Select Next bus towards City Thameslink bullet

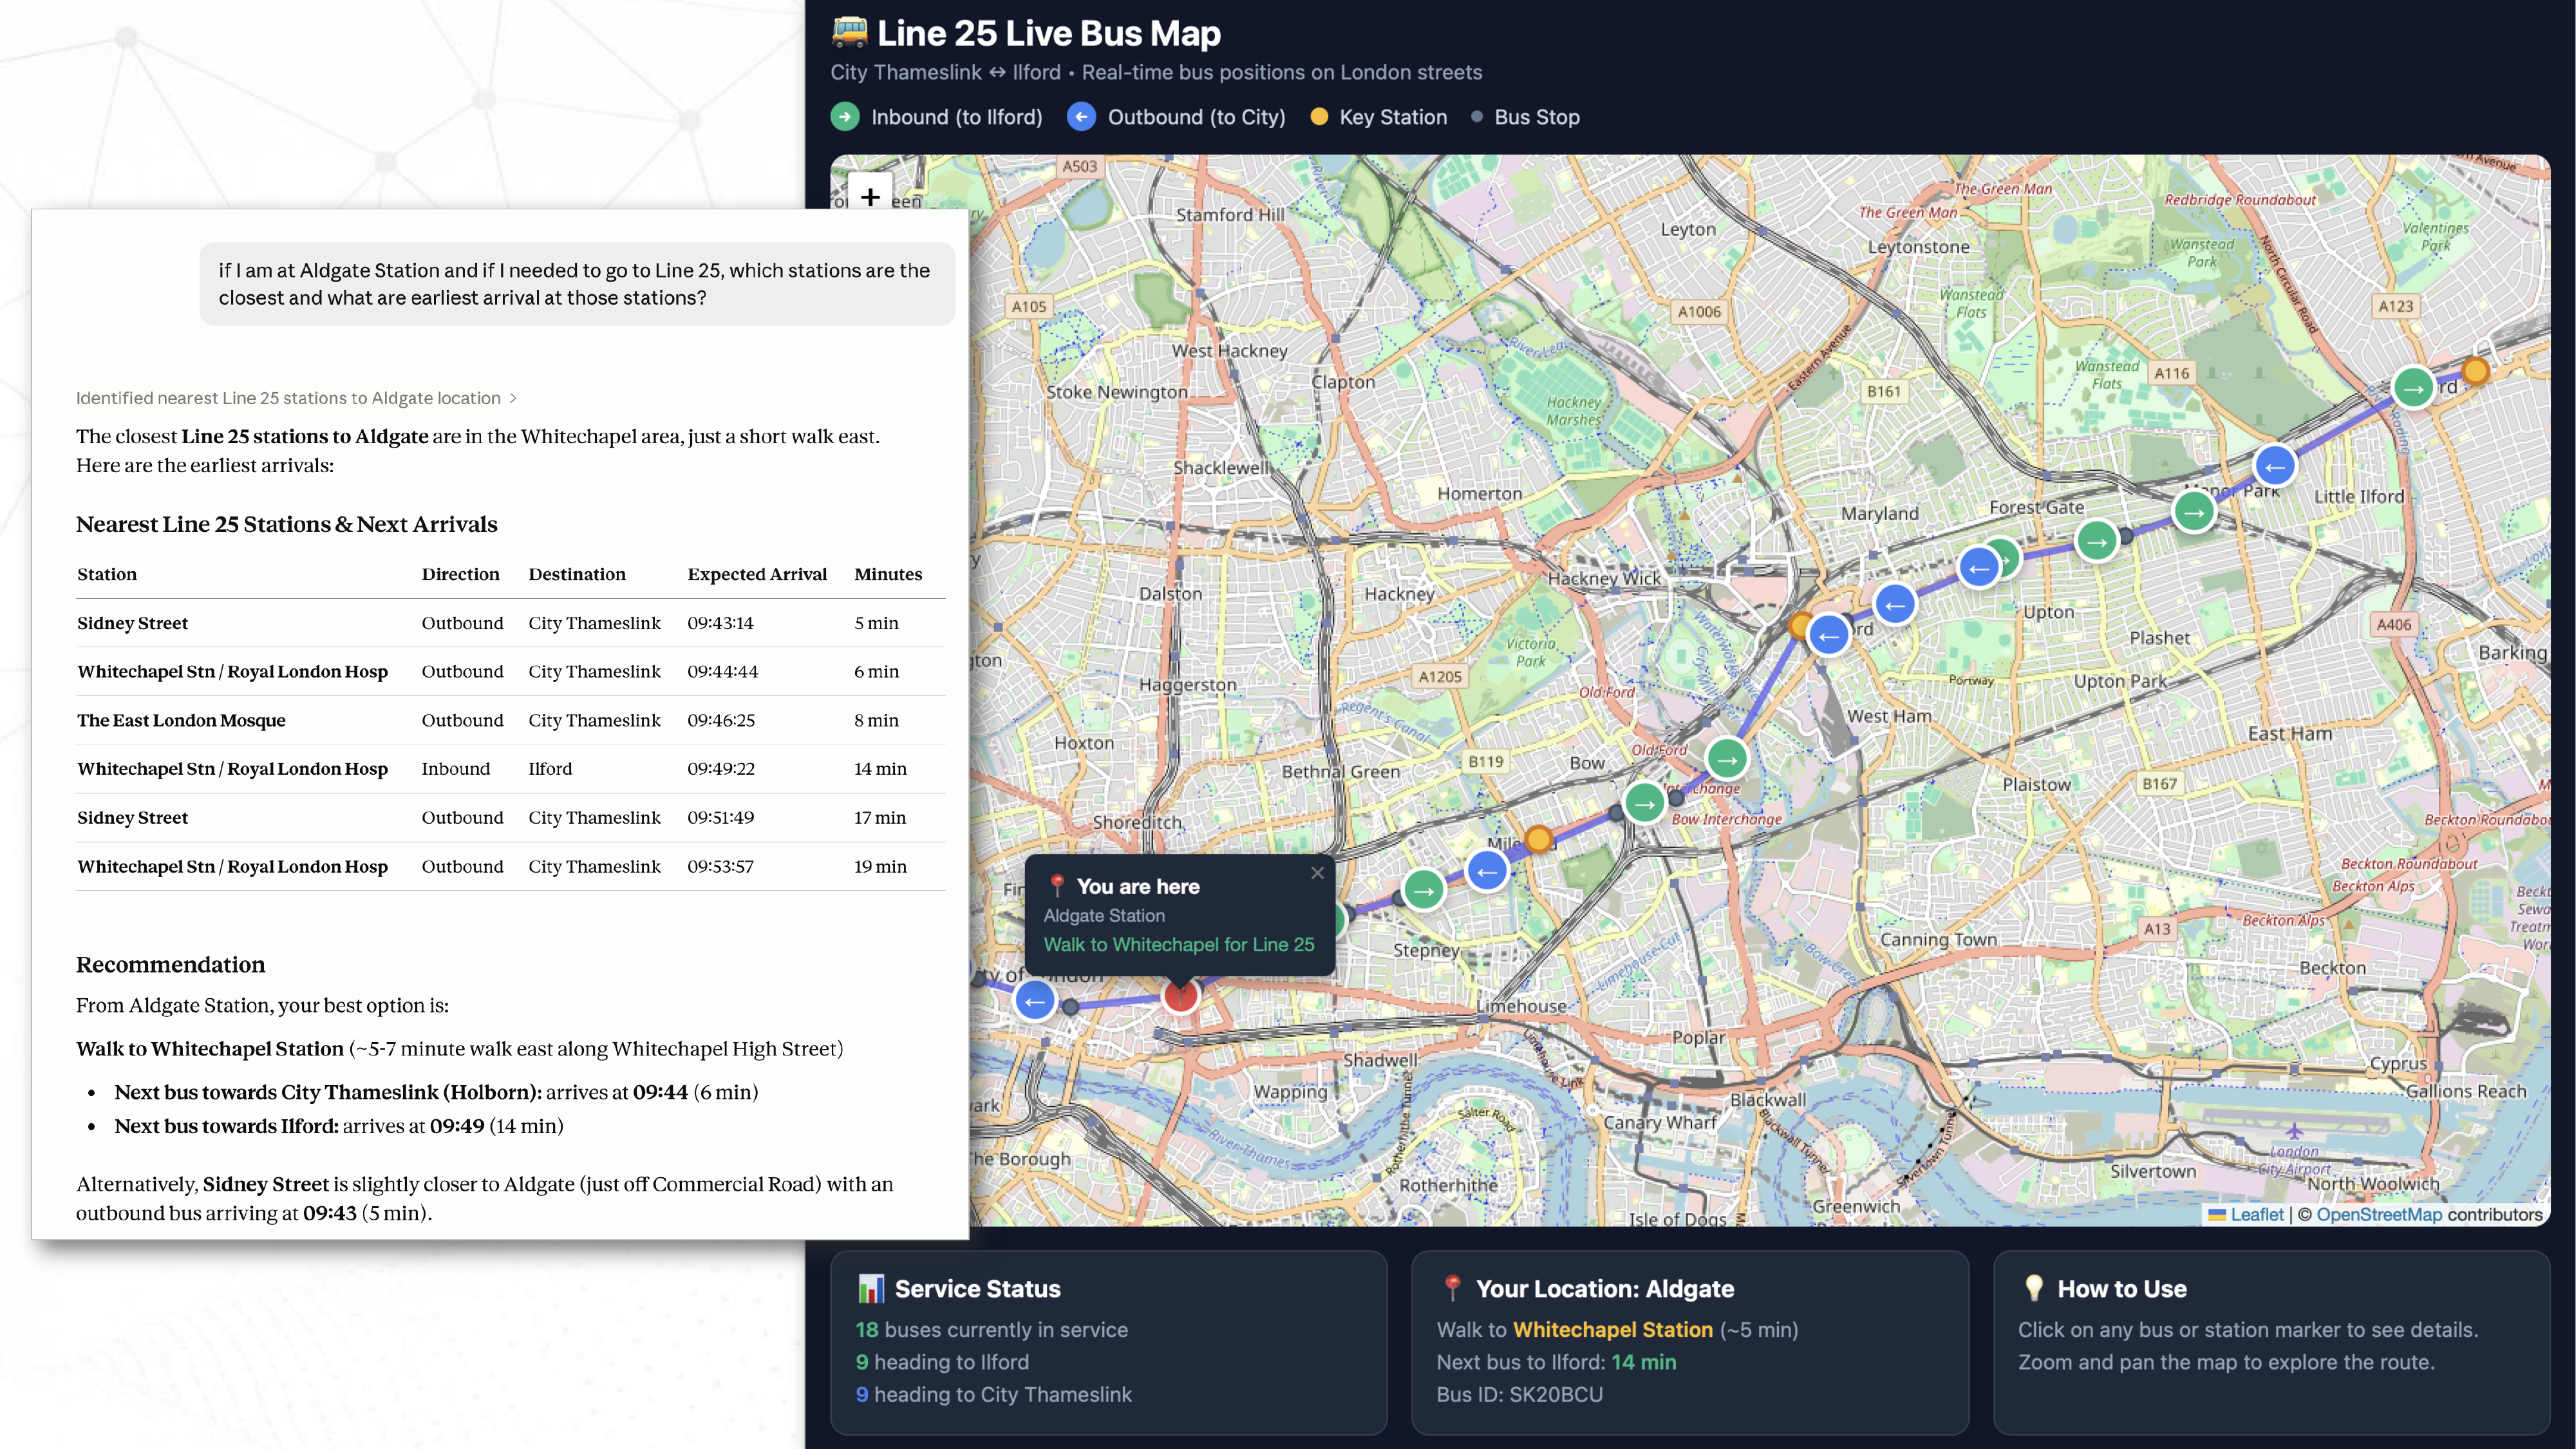pyautogui.click(x=436, y=1092)
